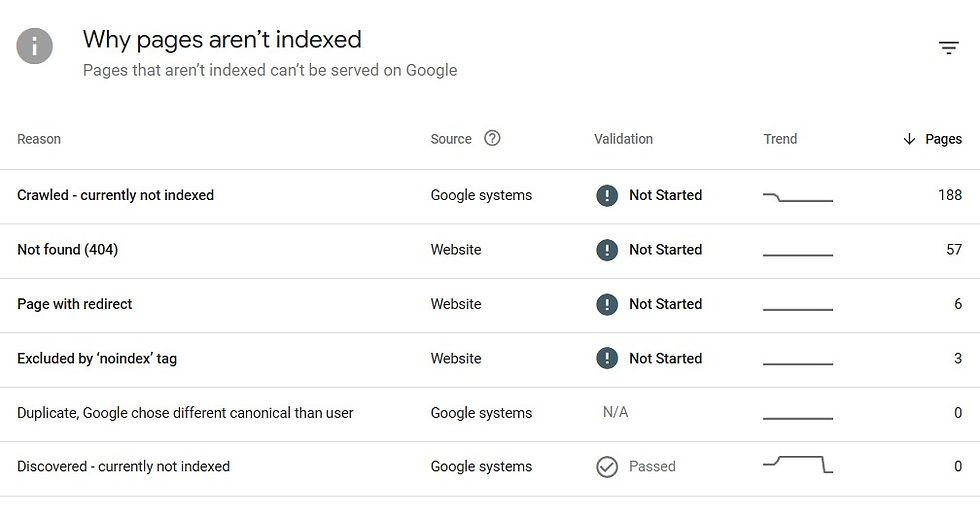Click the Passed checkmark icon
The height and width of the screenshot is (513, 980).
pos(607,467)
